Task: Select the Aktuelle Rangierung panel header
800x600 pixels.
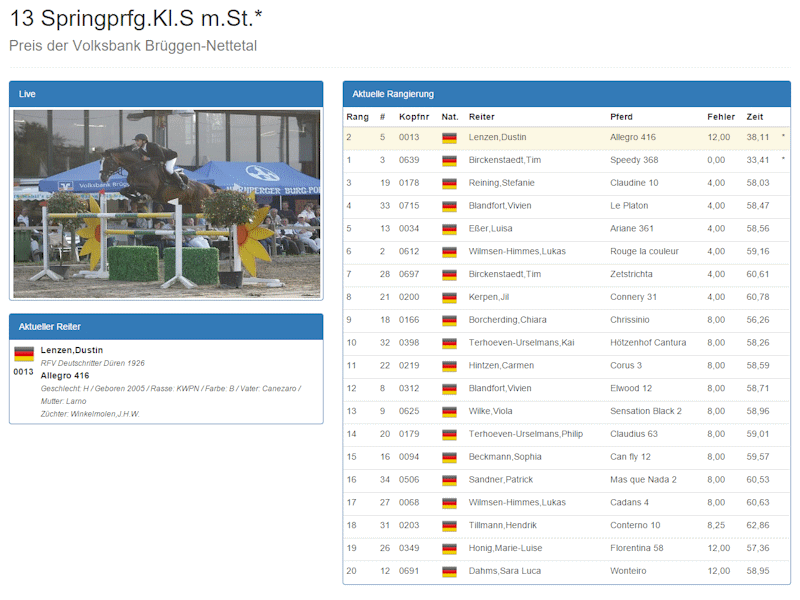Action: tap(566, 94)
